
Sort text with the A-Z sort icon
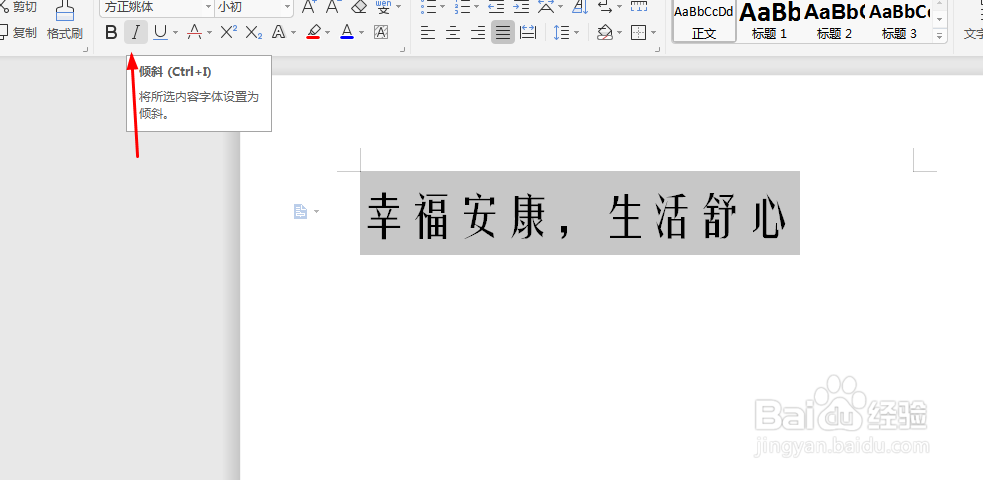580,8
